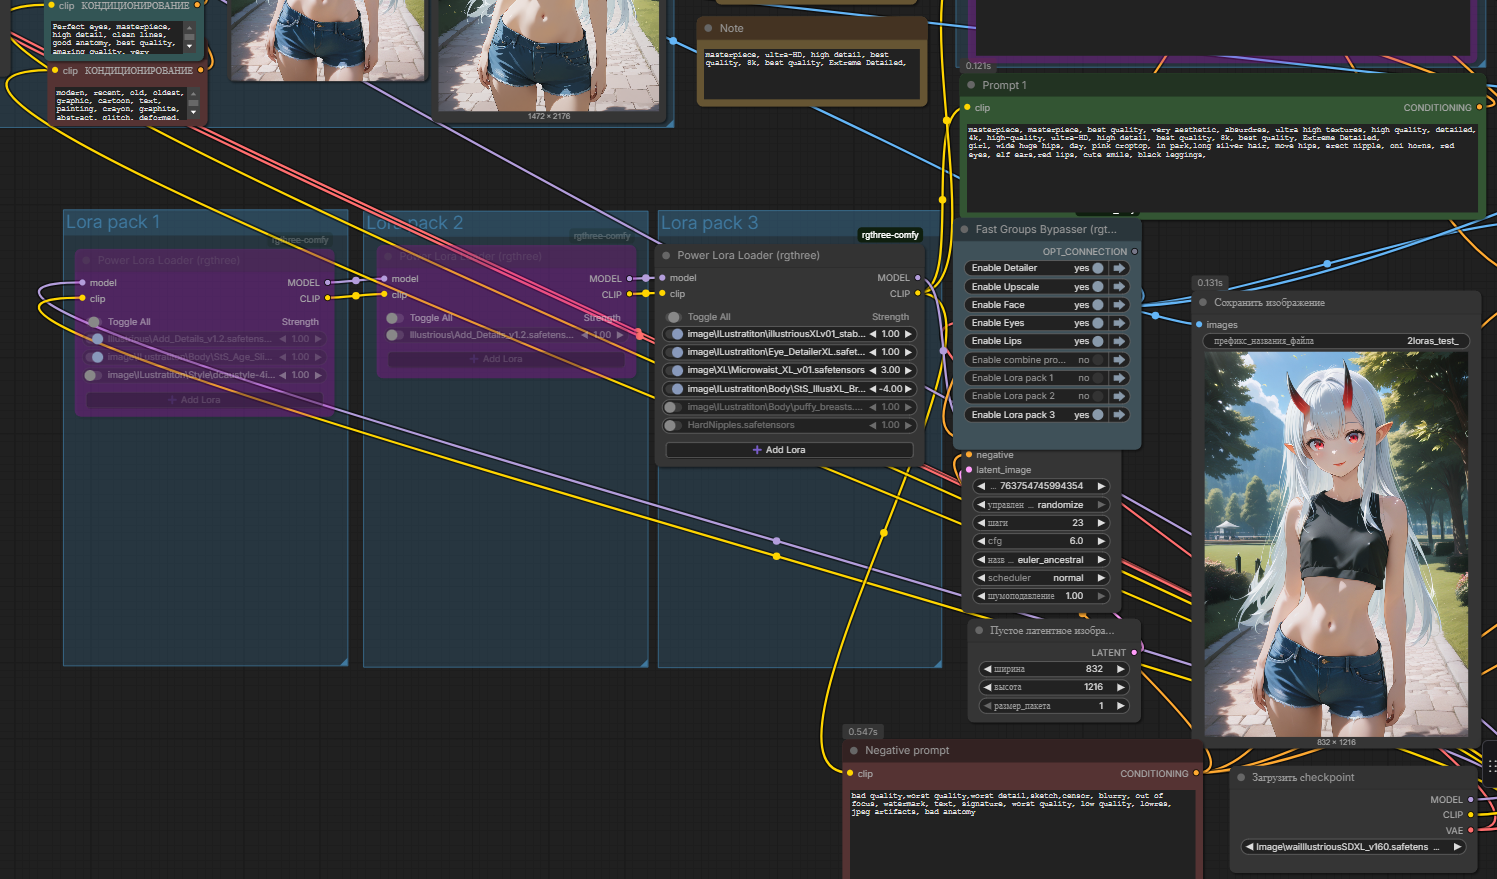Click the arrow icon next to Enable Eyes

pyautogui.click(x=1119, y=323)
